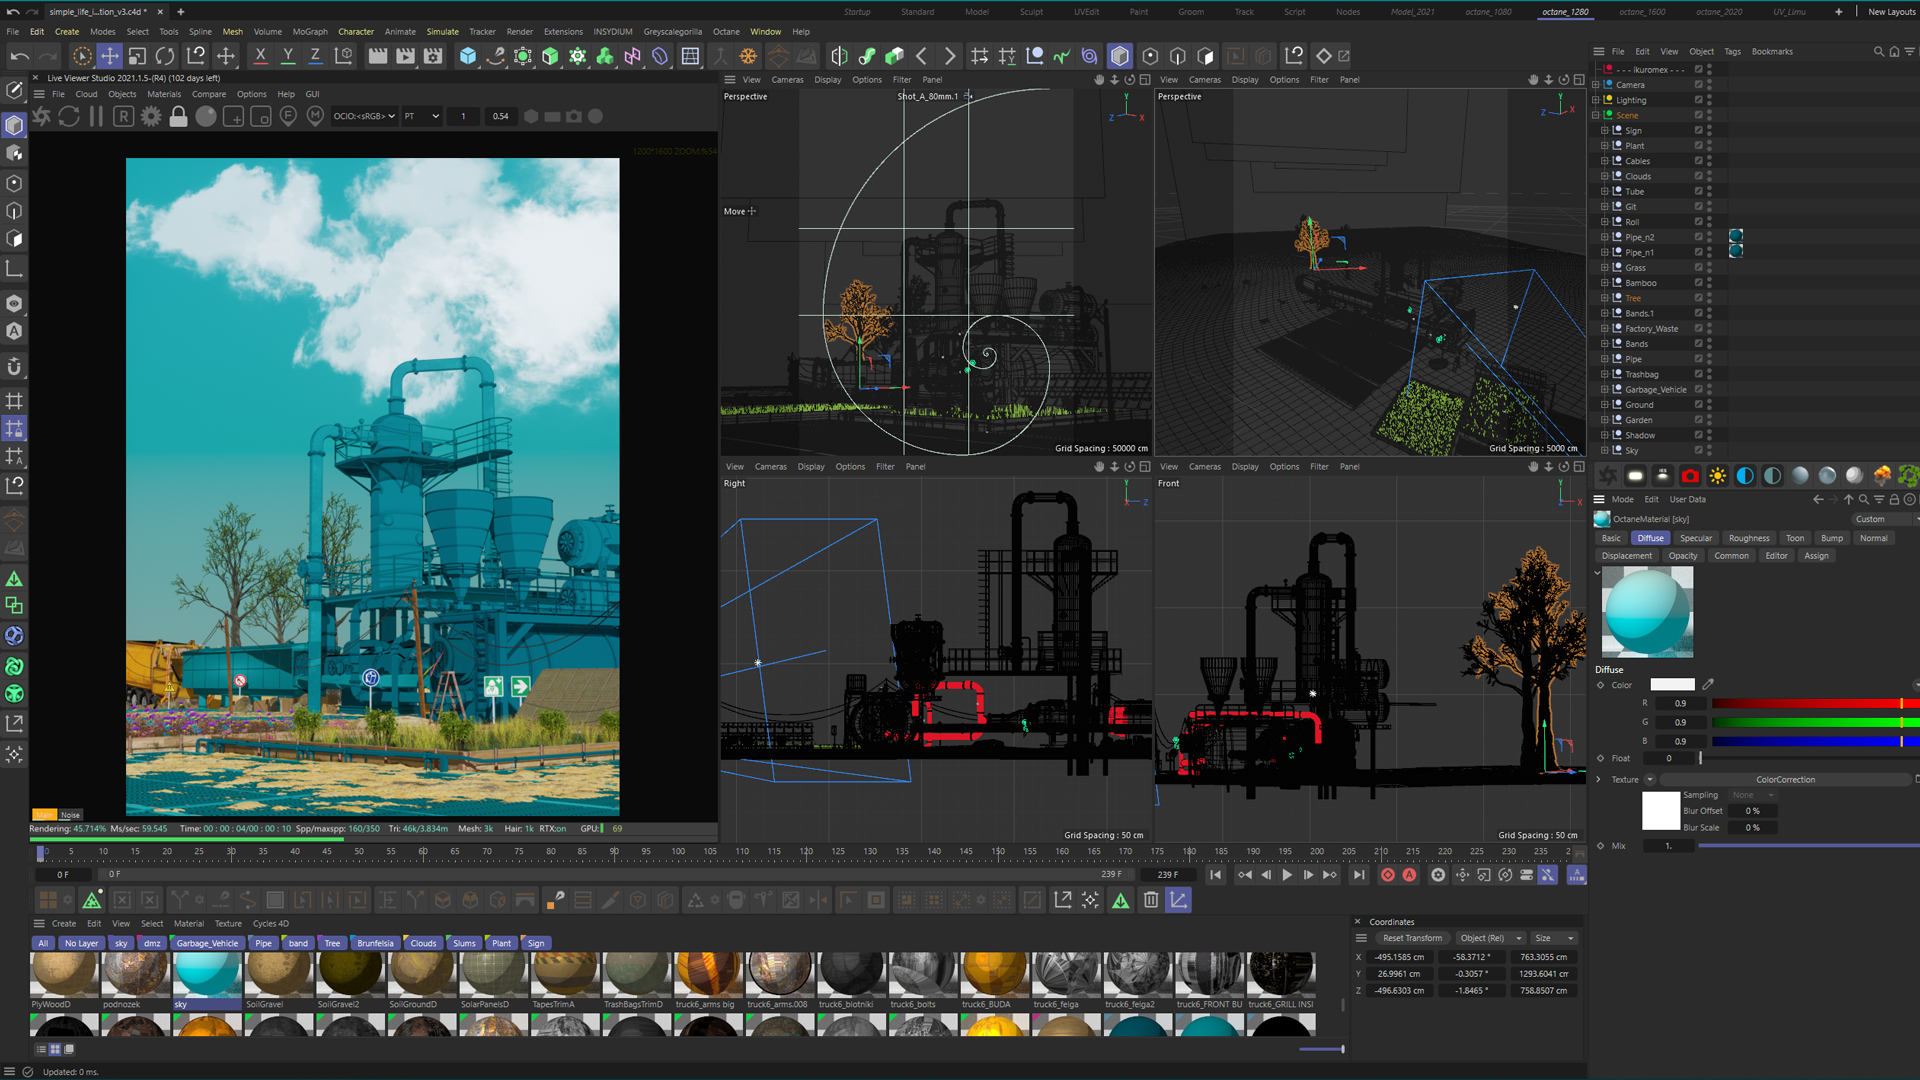1920x1080 pixels.
Task: Toggle visibility dots for Sky object
Action: pyautogui.click(x=1709, y=450)
